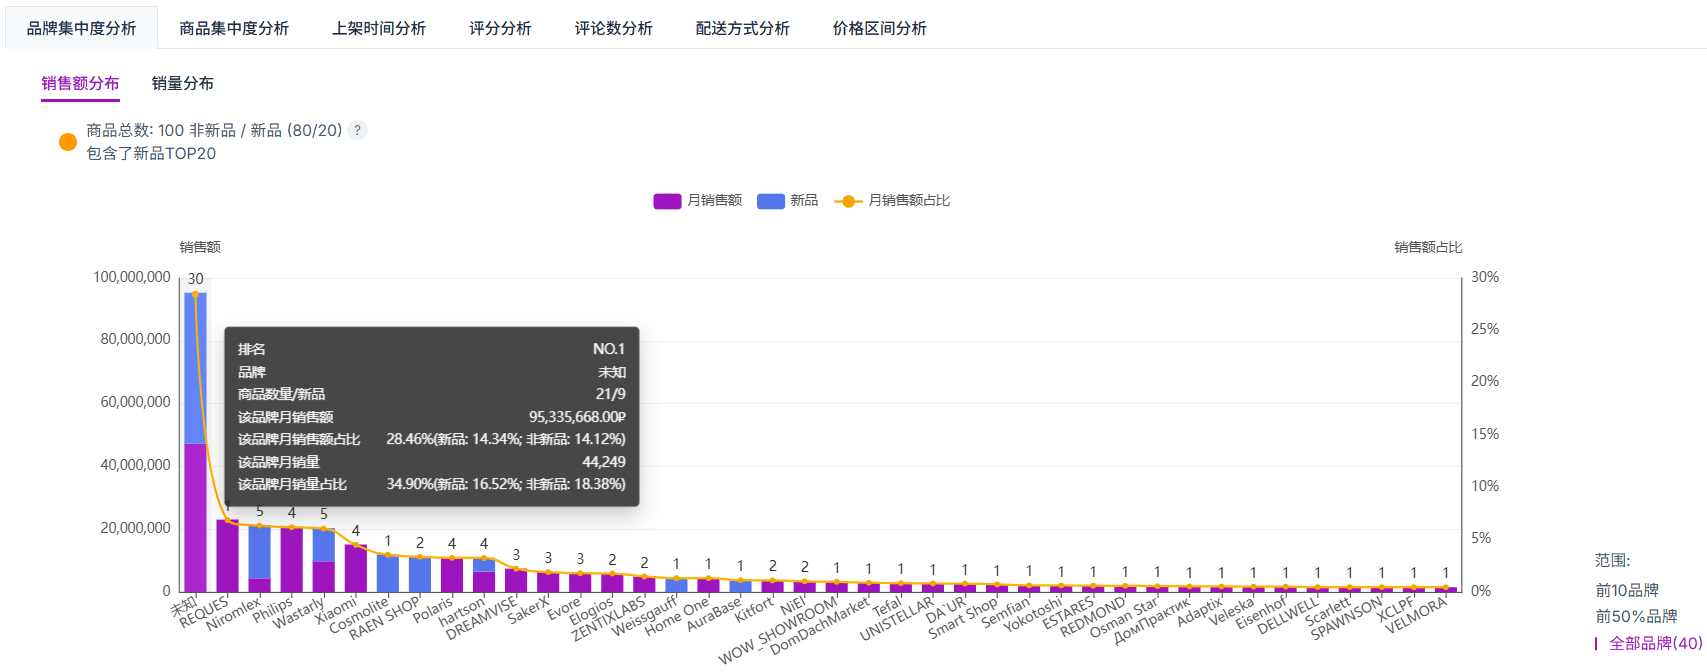Select the 销售额分布 sub-tab
Screen dimensions: 1707x672
pos(80,83)
